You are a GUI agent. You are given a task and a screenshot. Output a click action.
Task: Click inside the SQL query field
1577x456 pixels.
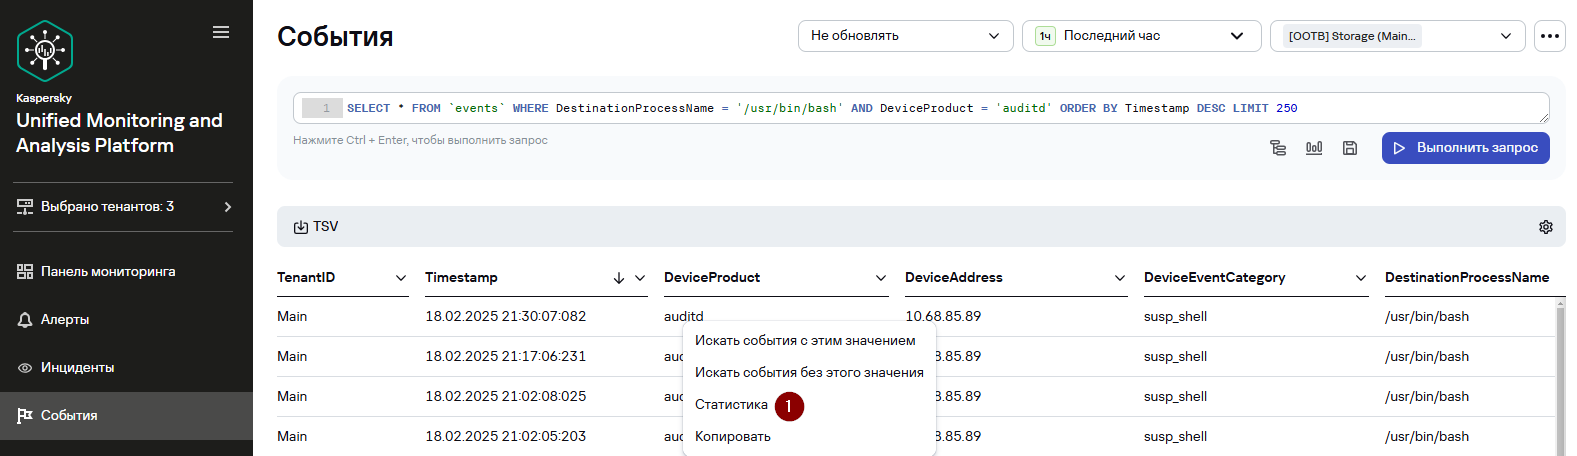[921, 108]
